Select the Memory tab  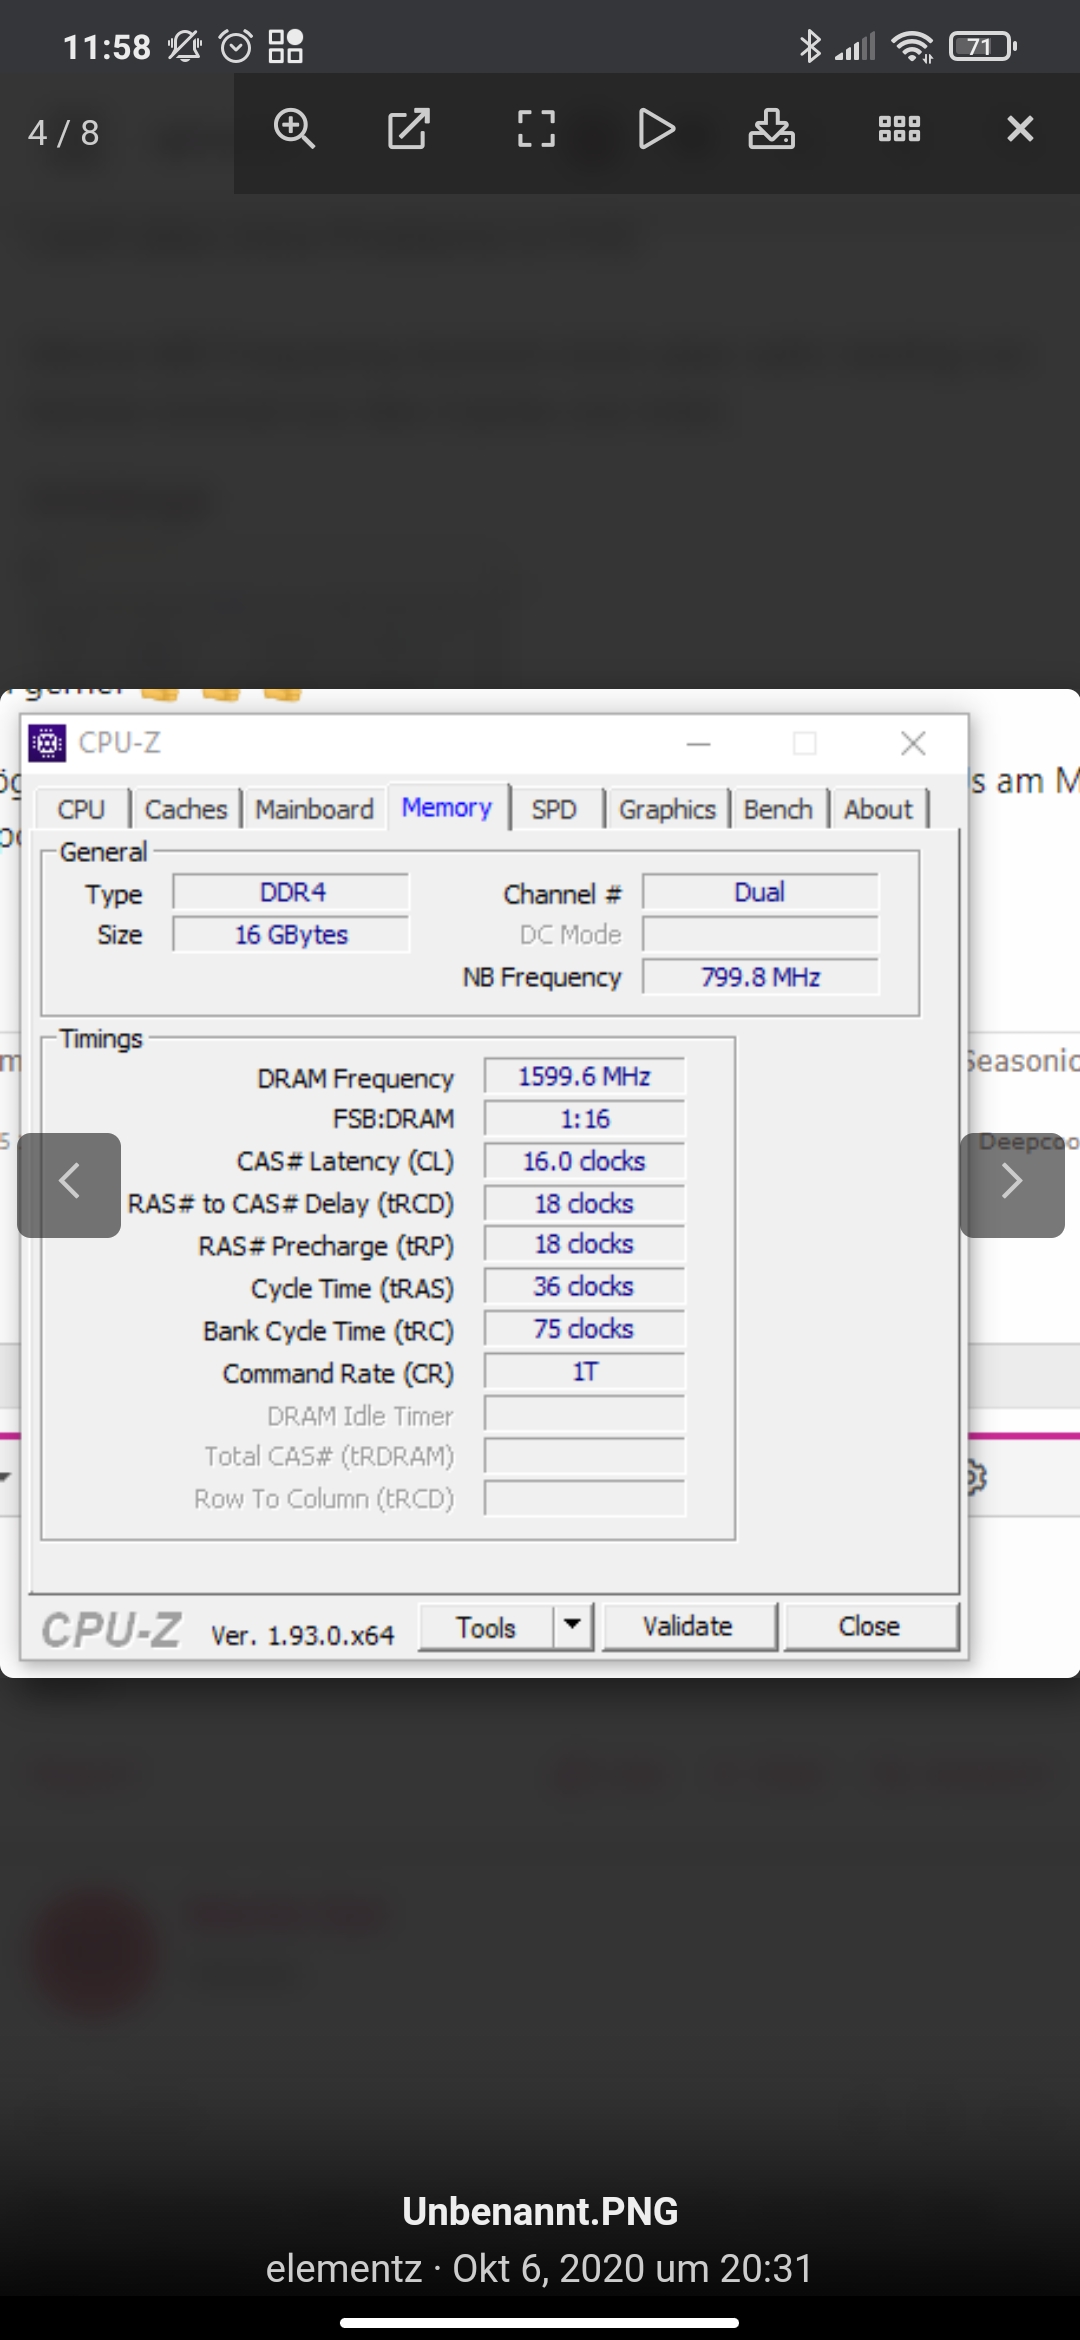447,807
